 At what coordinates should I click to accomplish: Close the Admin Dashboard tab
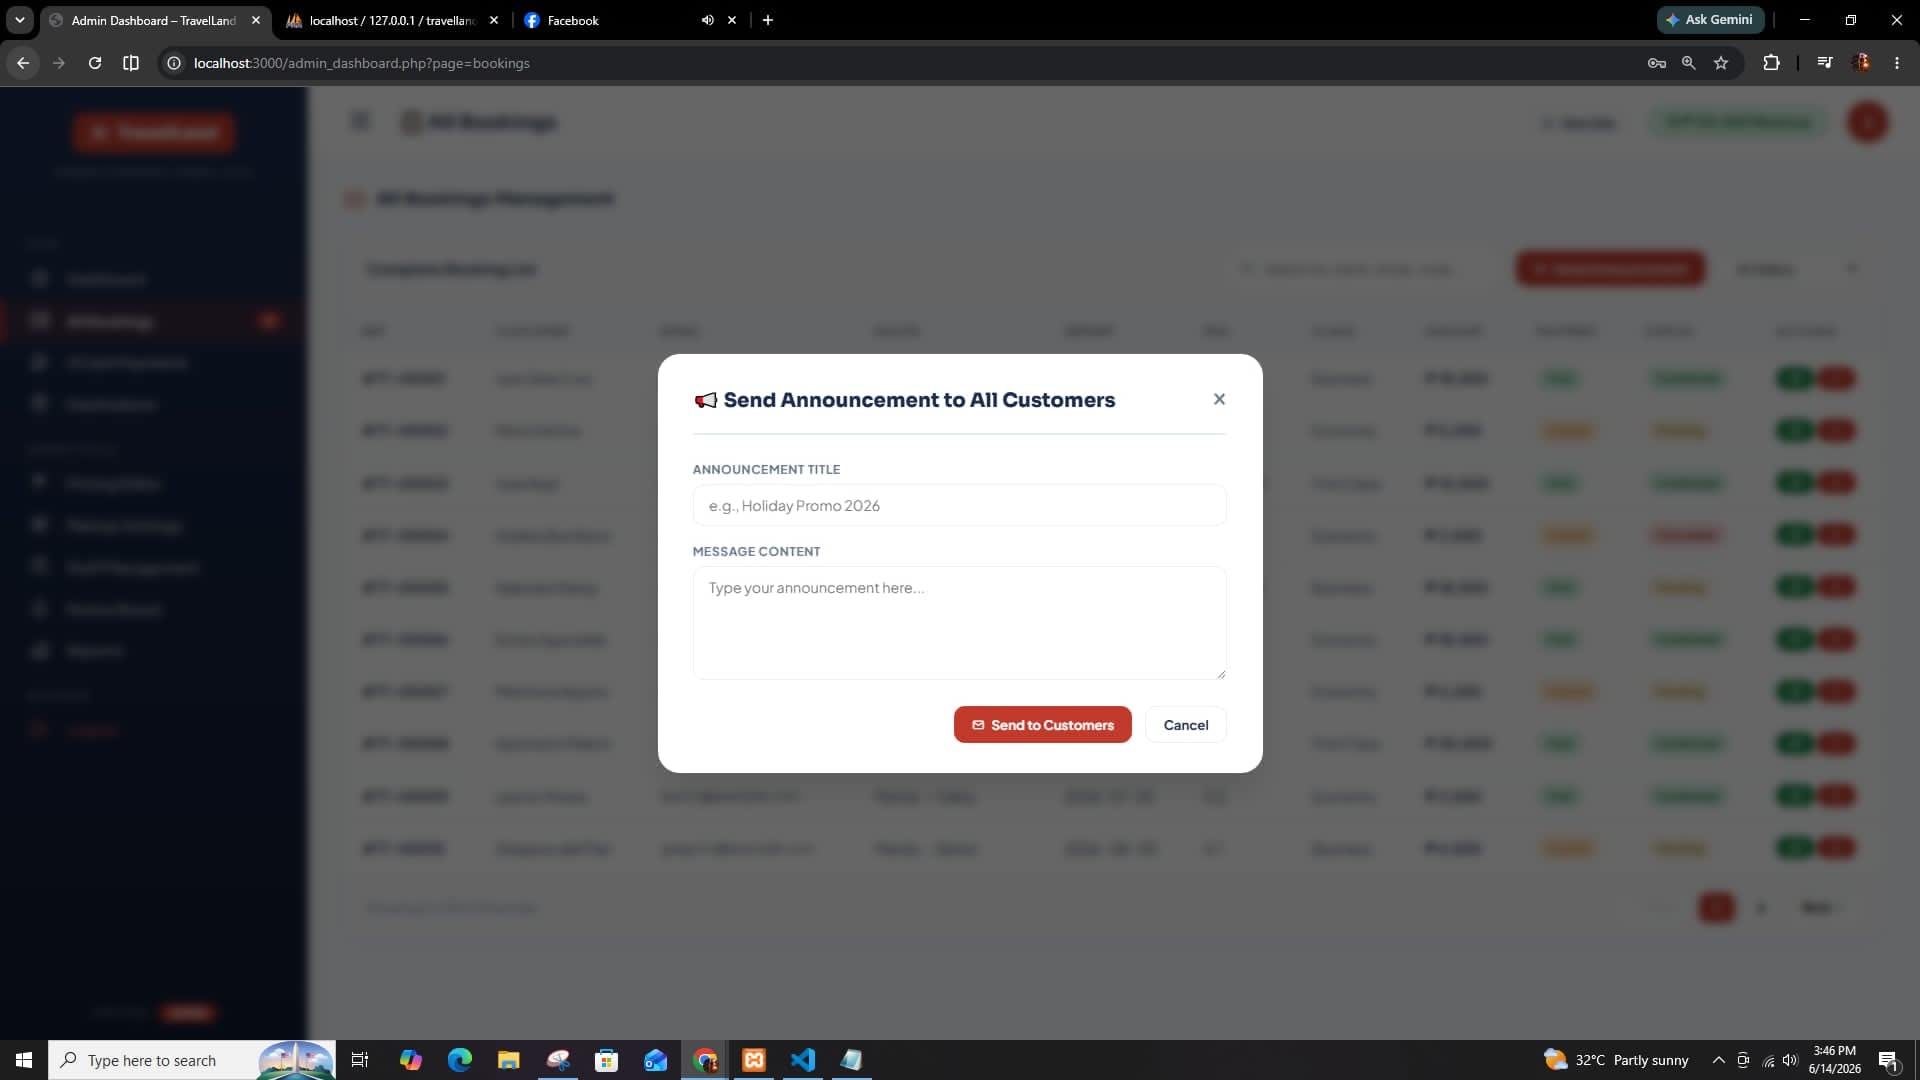pyautogui.click(x=256, y=20)
